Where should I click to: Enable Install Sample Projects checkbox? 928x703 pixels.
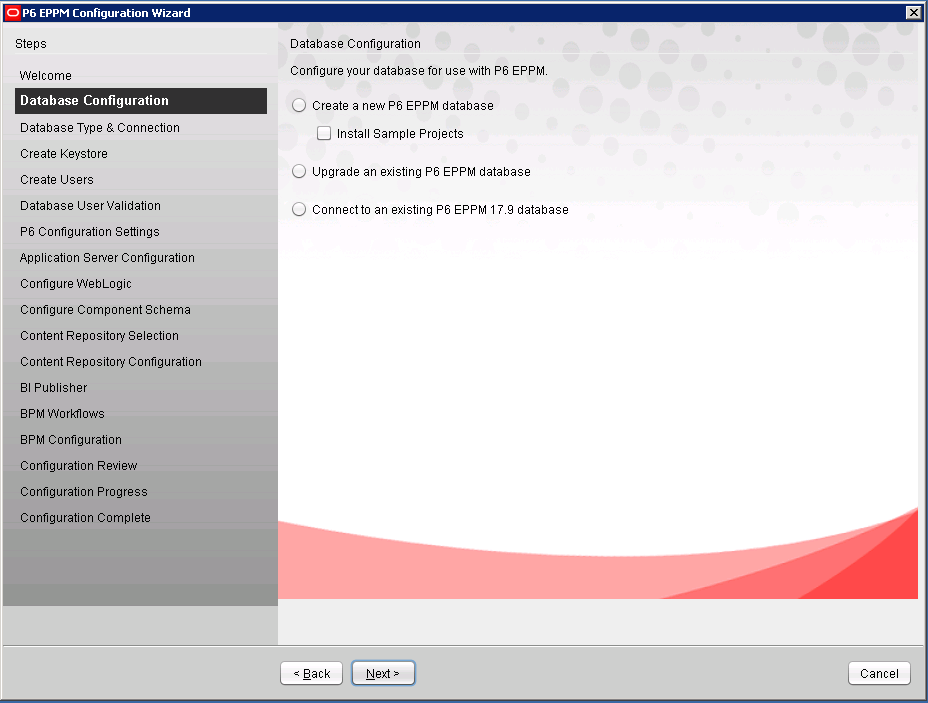pos(324,134)
